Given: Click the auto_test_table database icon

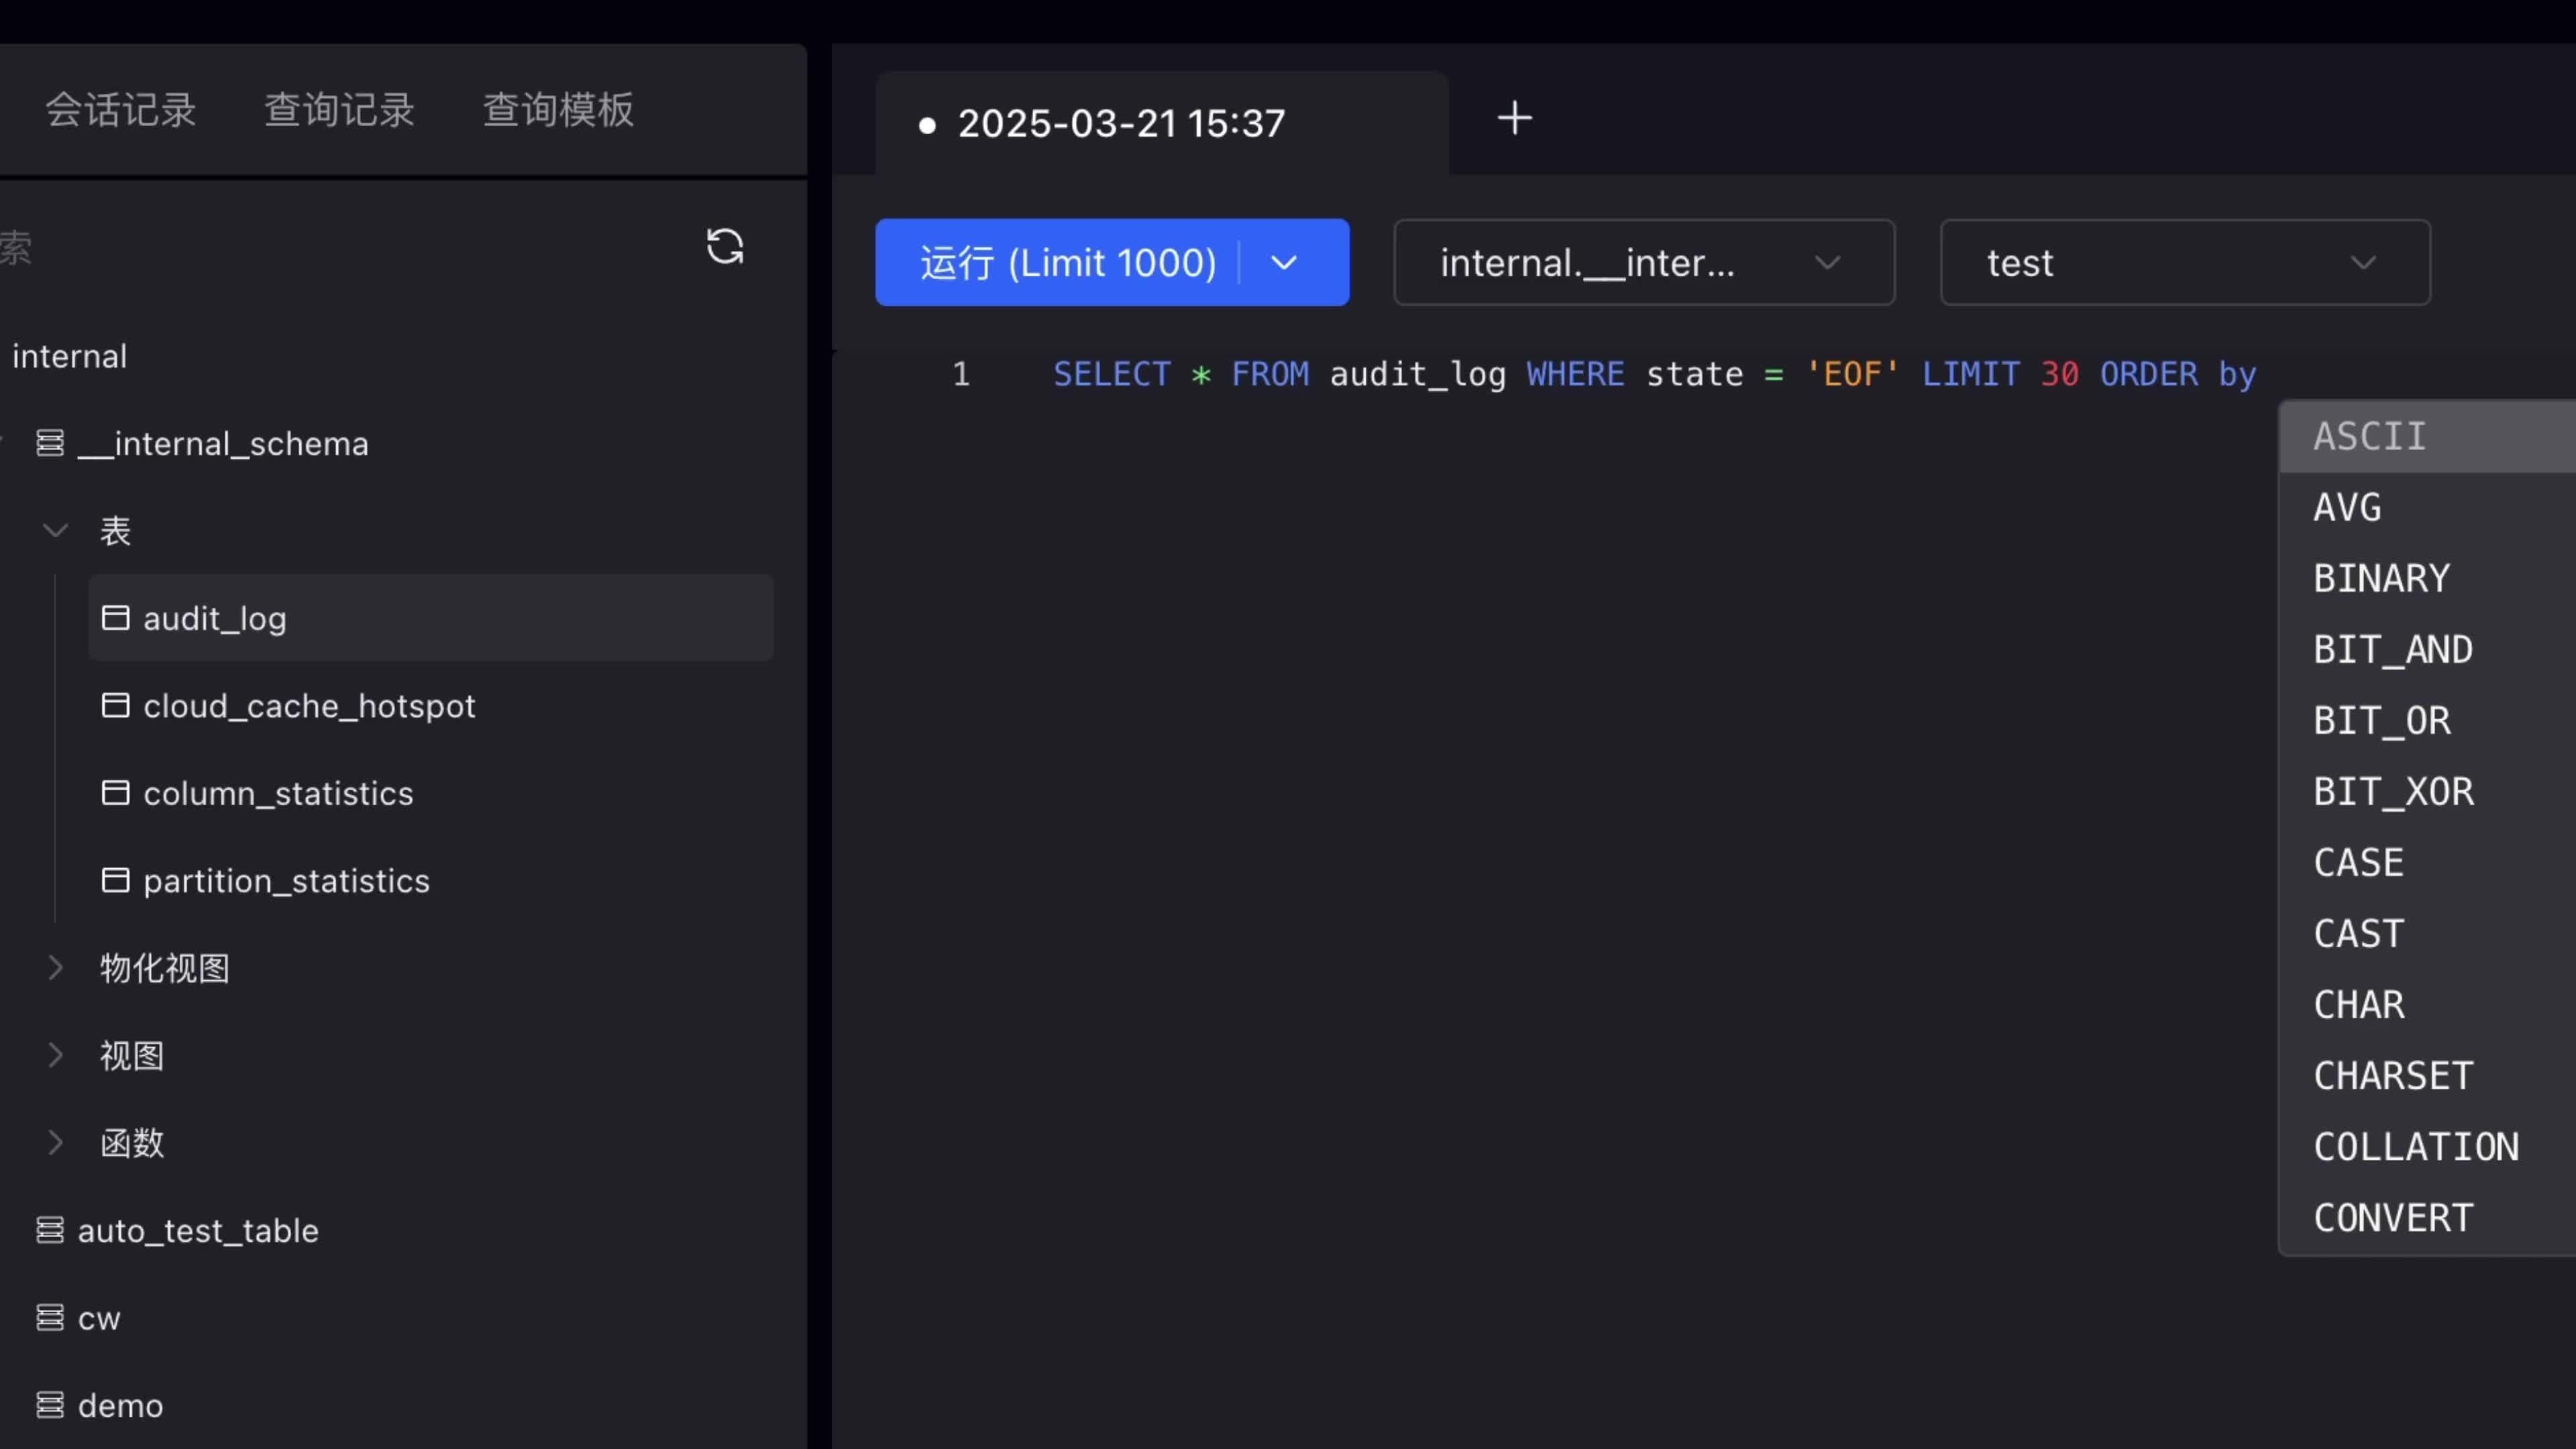Looking at the screenshot, I should [x=50, y=1230].
